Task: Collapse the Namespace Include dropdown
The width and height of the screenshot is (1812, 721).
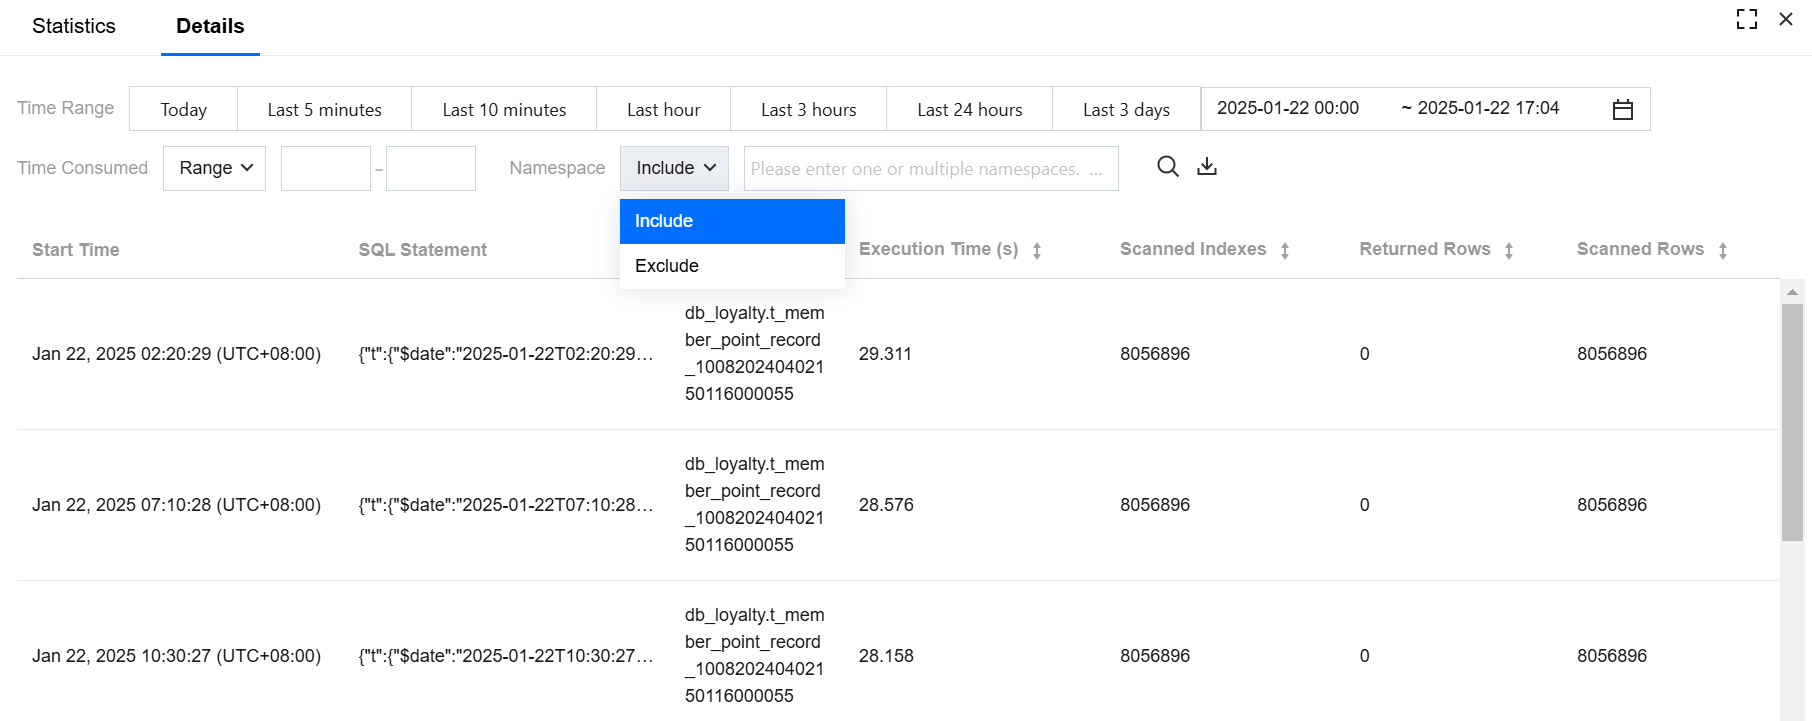Action: pos(674,168)
